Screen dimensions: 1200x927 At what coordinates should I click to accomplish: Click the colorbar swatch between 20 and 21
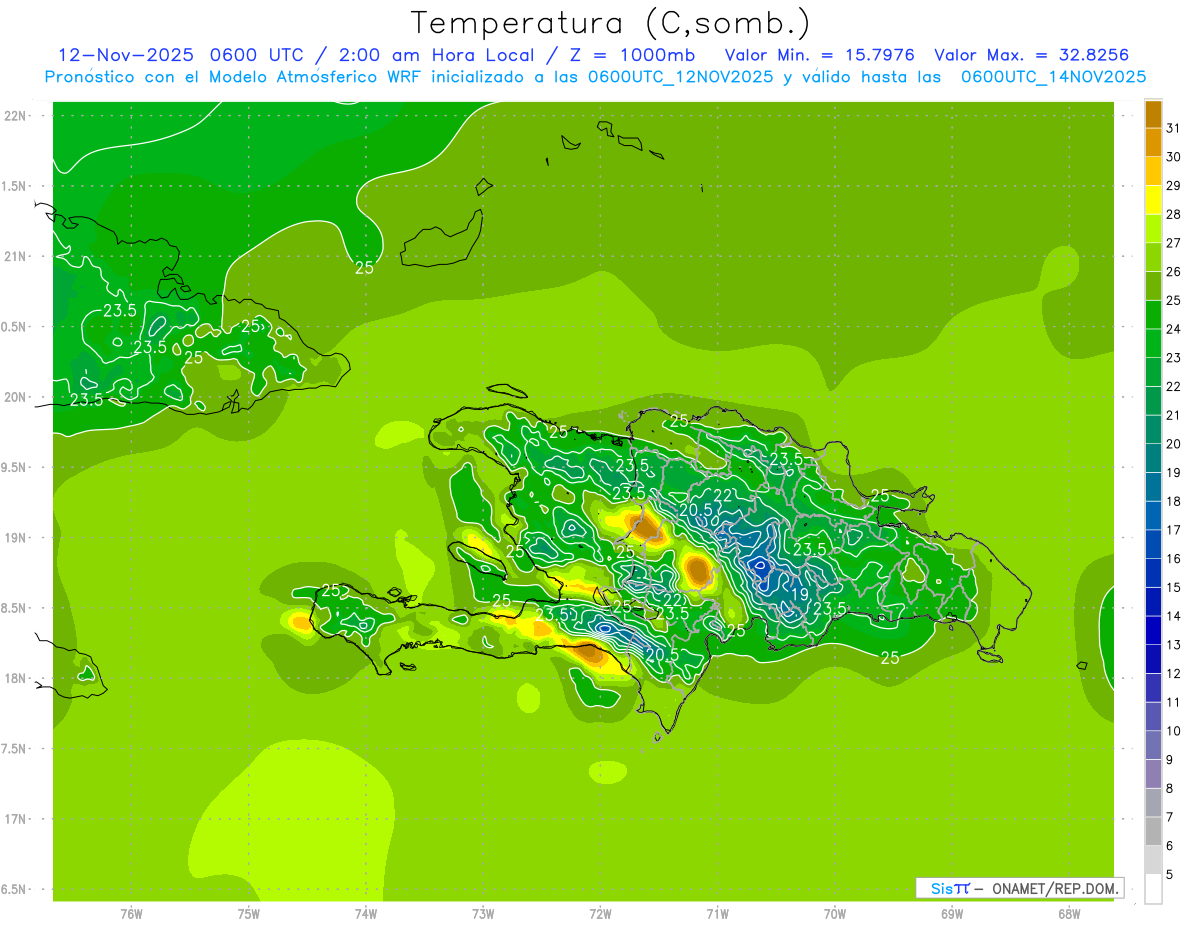(x=1153, y=429)
